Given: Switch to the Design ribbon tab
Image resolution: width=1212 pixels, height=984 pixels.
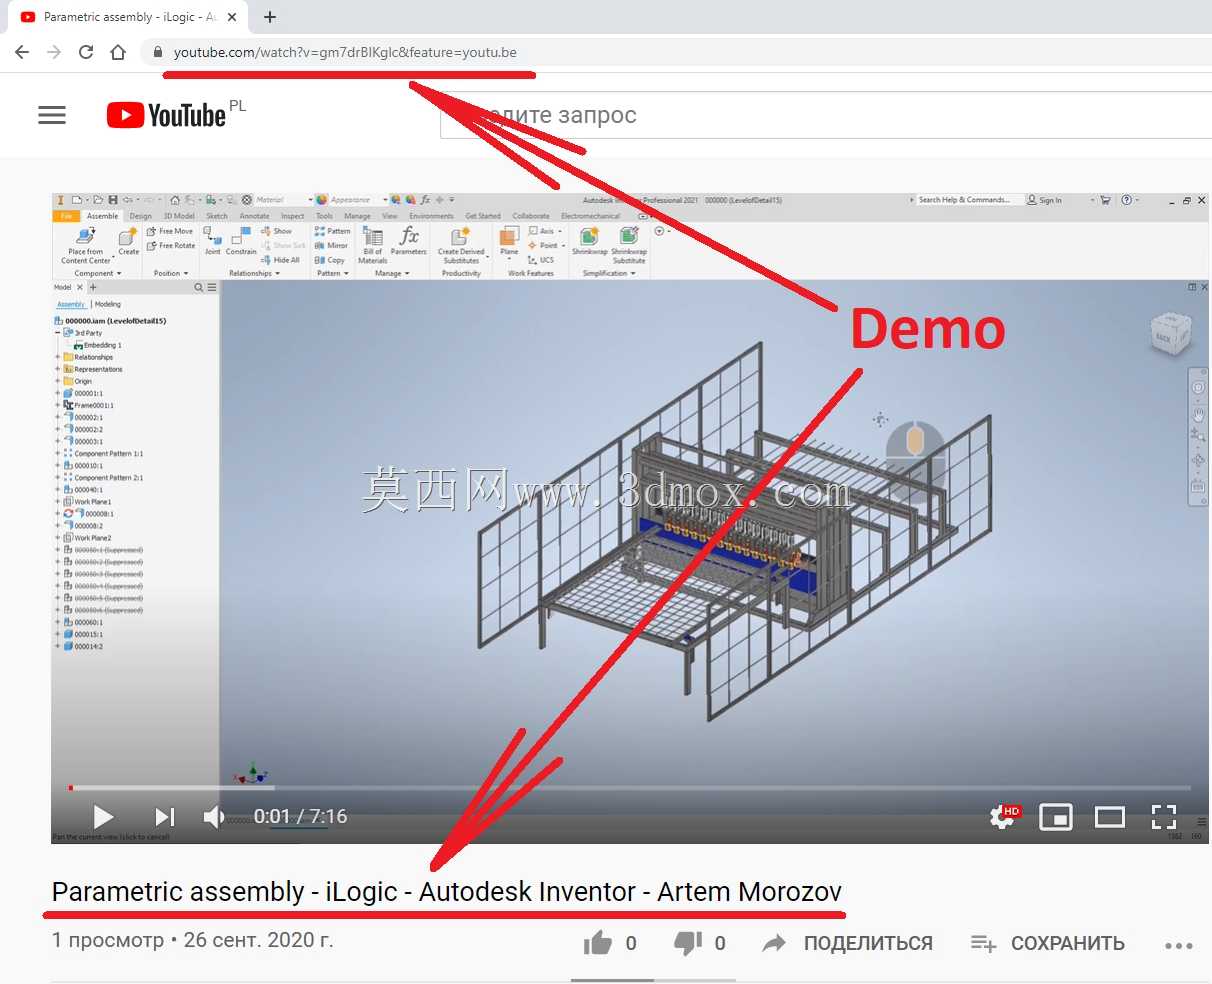Looking at the screenshot, I should (141, 216).
